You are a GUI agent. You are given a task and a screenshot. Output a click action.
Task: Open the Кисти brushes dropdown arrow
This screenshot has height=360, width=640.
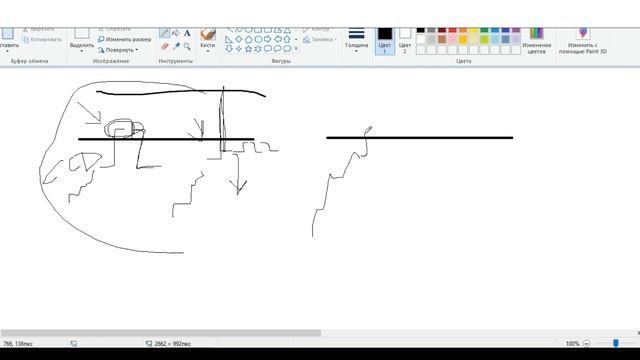208,51
